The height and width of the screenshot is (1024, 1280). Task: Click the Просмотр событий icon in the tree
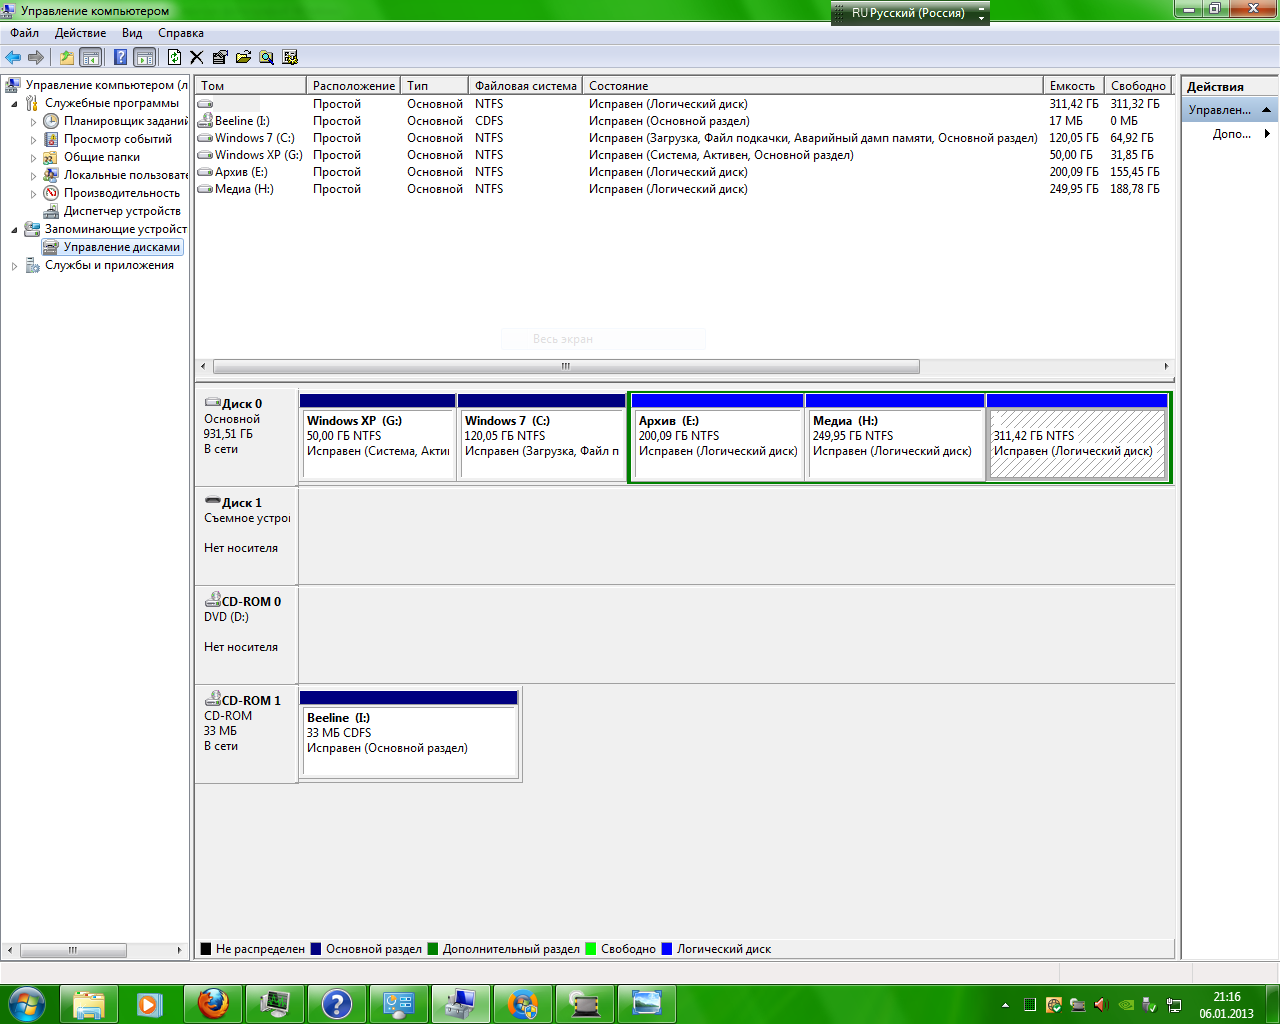(x=51, y=139)
